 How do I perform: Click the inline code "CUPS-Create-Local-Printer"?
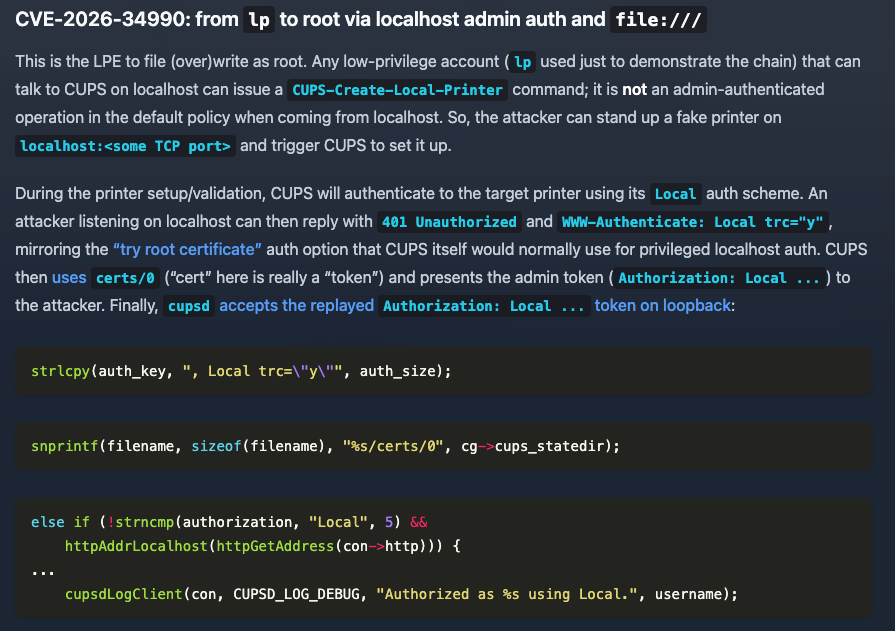tap(397, 90)
